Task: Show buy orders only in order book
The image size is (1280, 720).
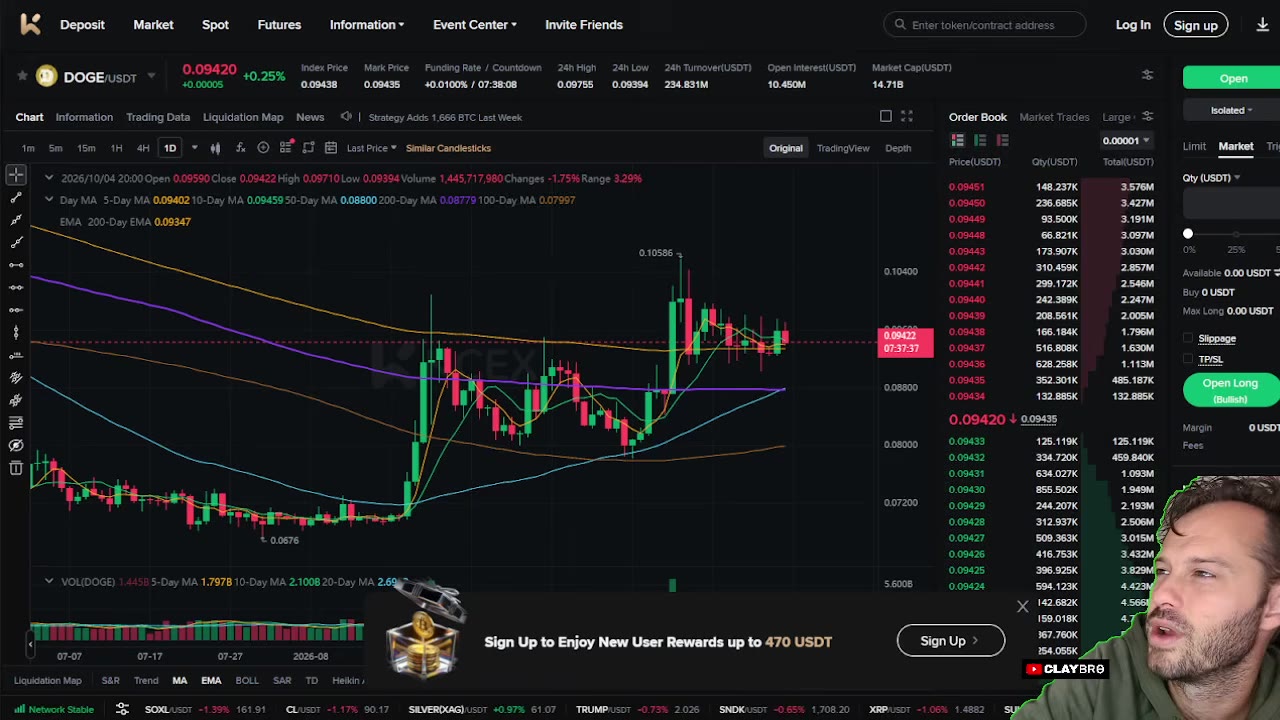Action: tap(980, 140)
